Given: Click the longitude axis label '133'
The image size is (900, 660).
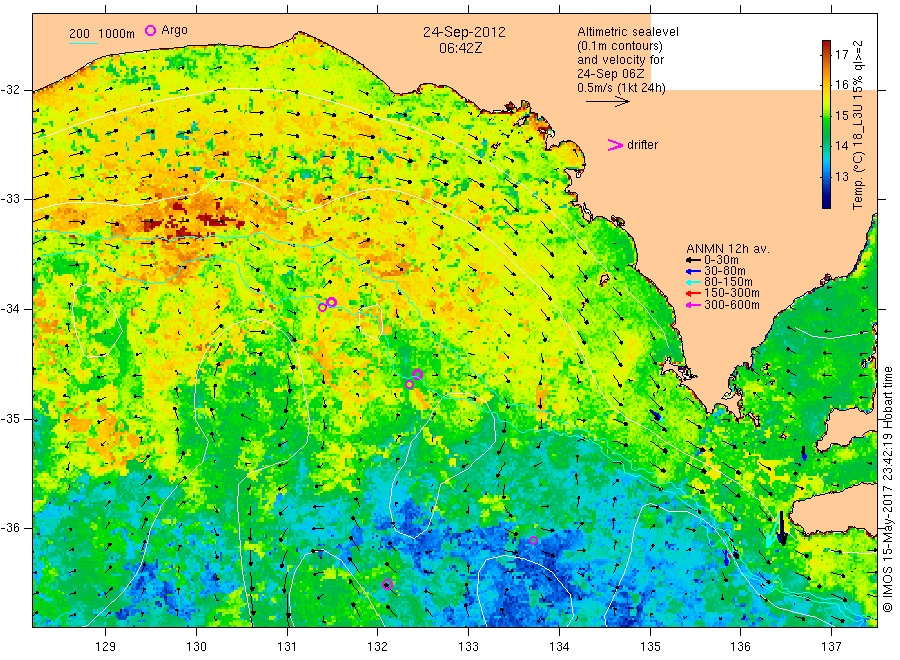Looking at the screenshot, I should 468,647.
